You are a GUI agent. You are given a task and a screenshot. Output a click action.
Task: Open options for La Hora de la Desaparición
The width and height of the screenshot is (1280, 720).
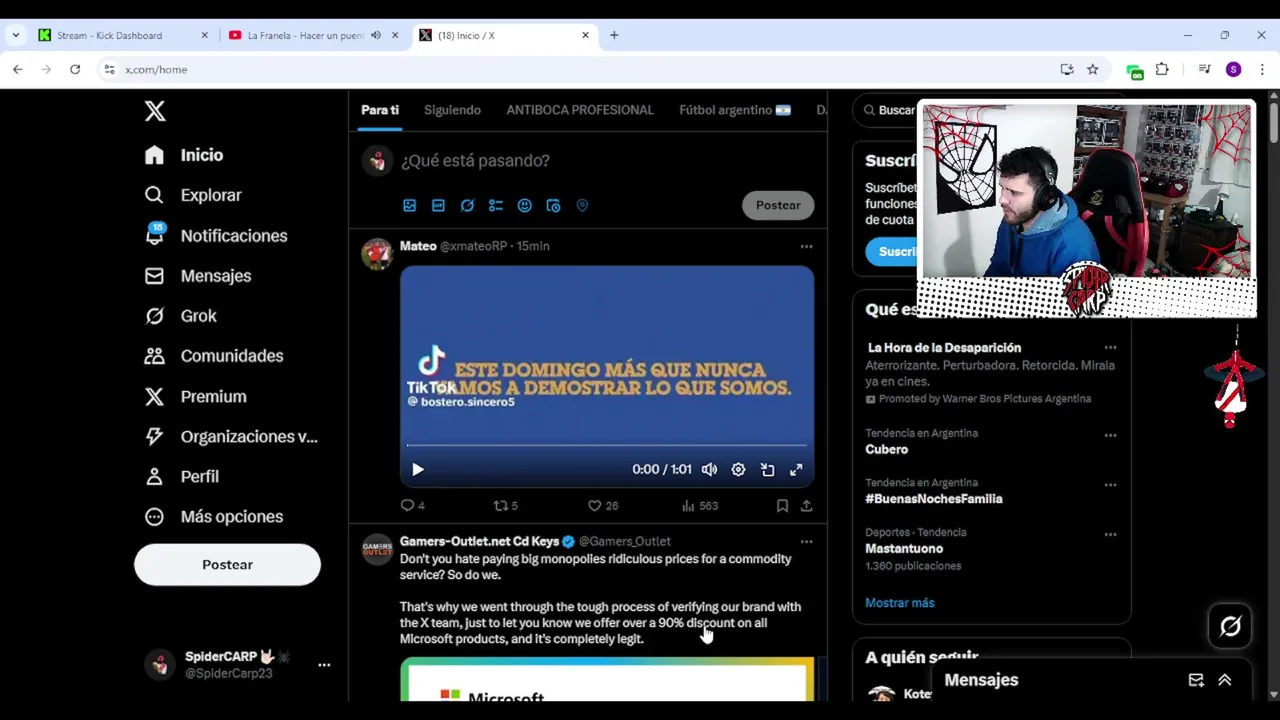coord(1110,348)
